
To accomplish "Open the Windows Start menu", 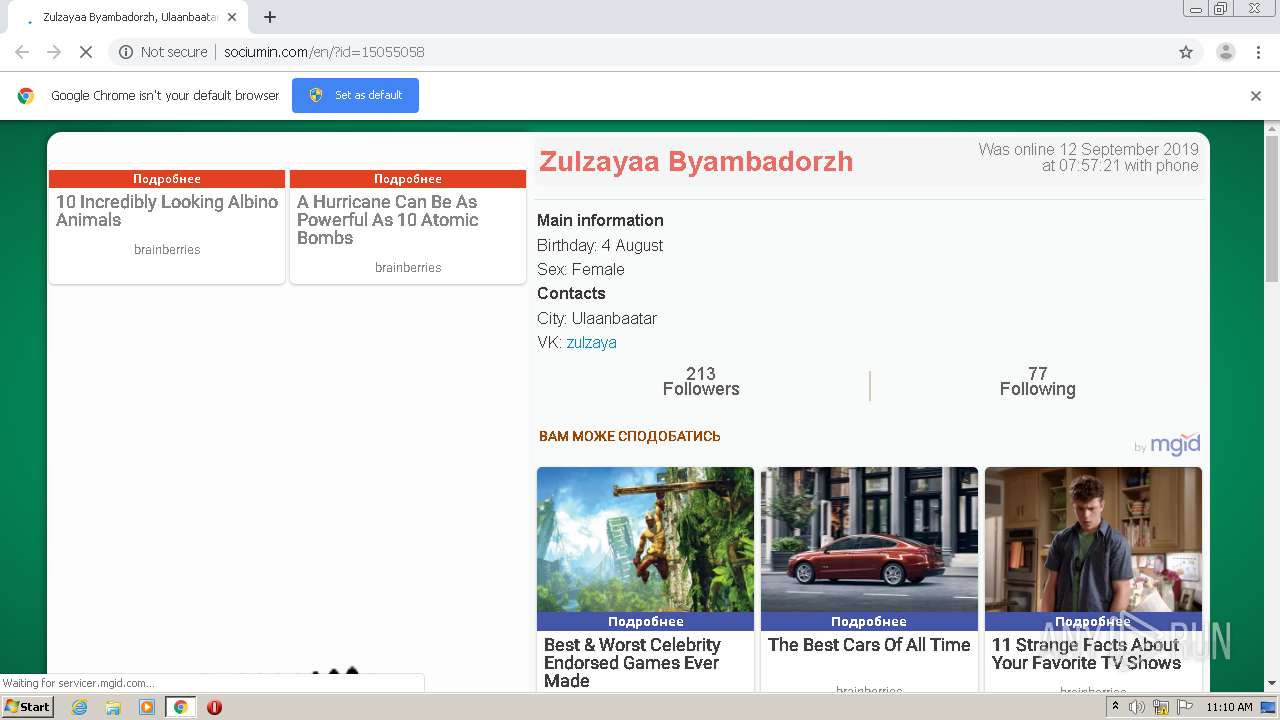I will pyautogui.click(x=28, y=706).
